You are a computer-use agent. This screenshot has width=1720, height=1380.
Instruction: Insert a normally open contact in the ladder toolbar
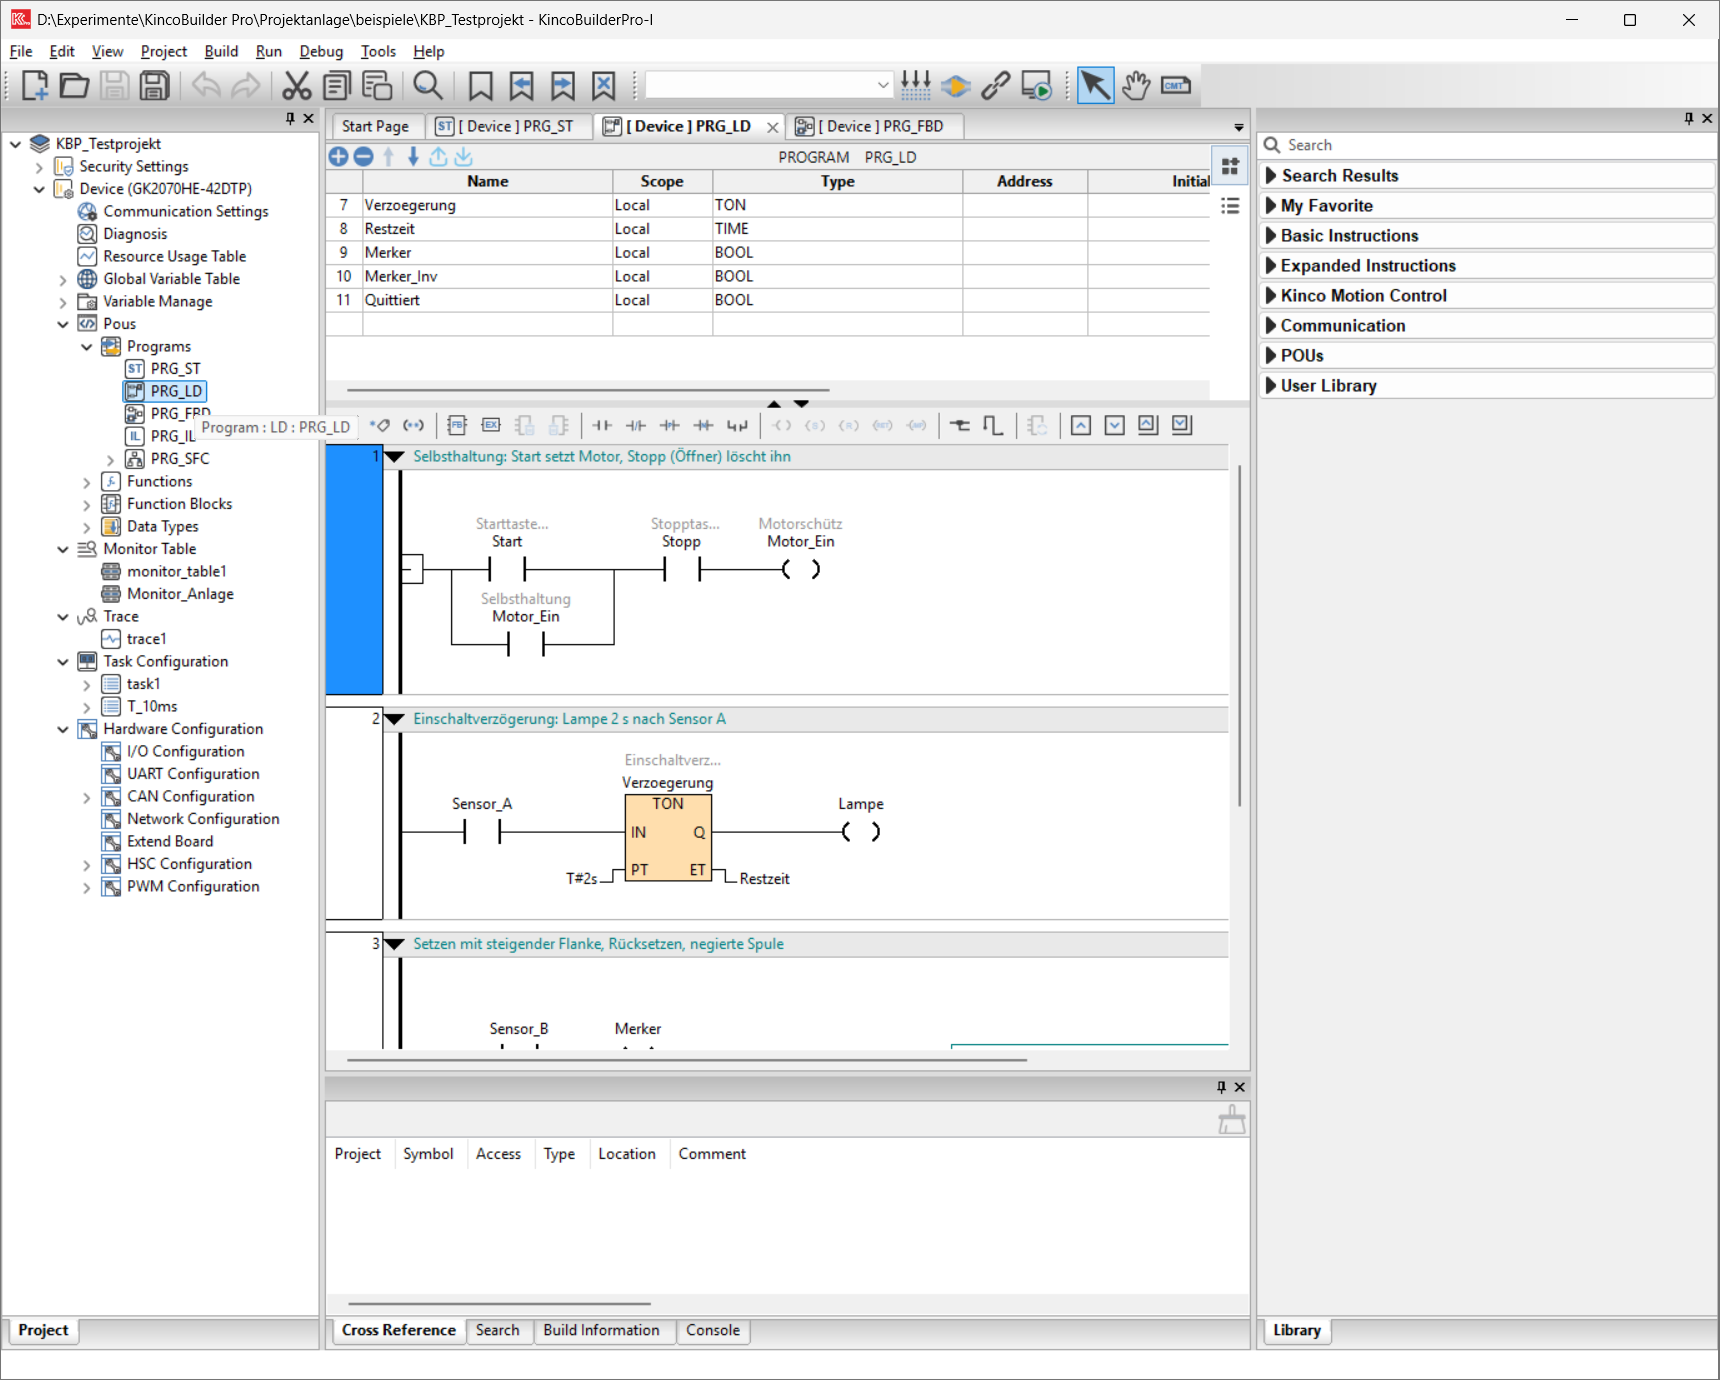click(602, 426)
